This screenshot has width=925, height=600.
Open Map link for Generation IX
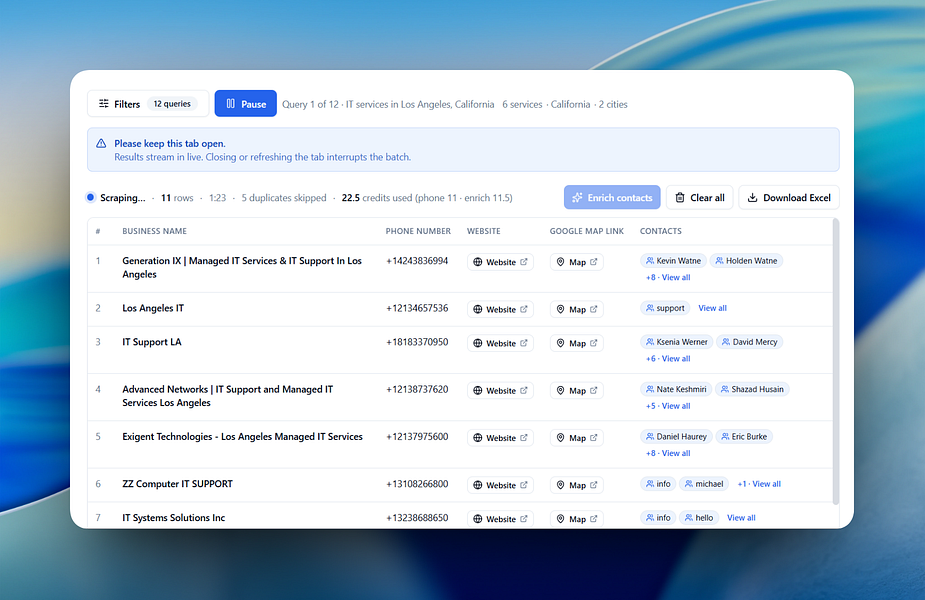point(576,262)
